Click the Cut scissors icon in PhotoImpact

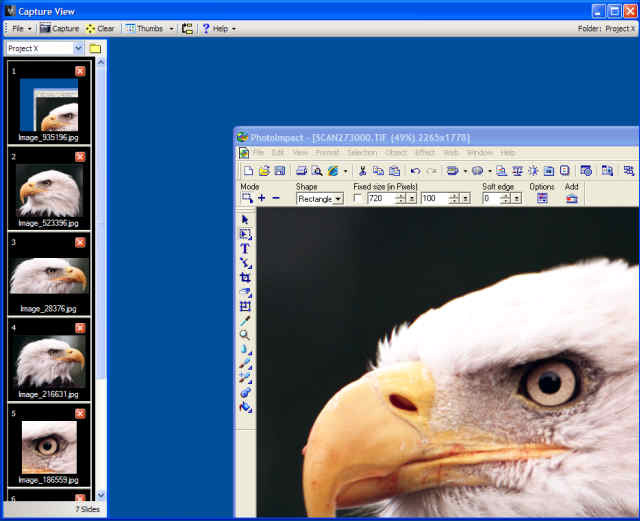[362, 171]
